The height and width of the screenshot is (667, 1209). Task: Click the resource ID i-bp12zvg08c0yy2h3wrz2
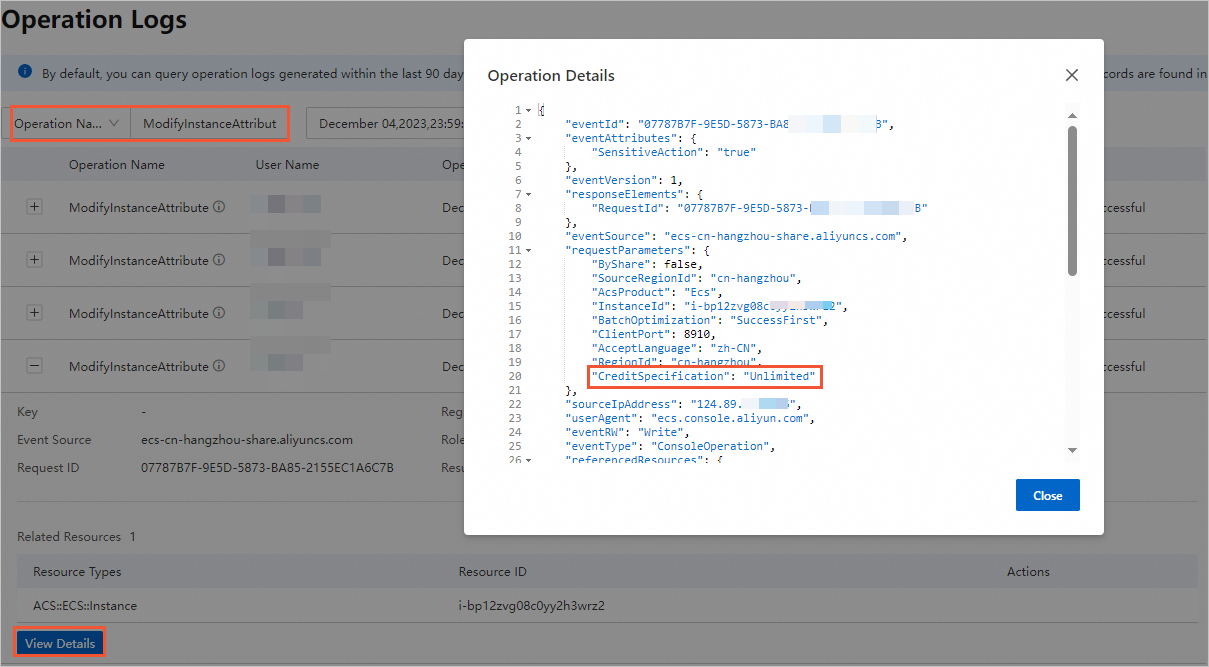pos(531,605)
